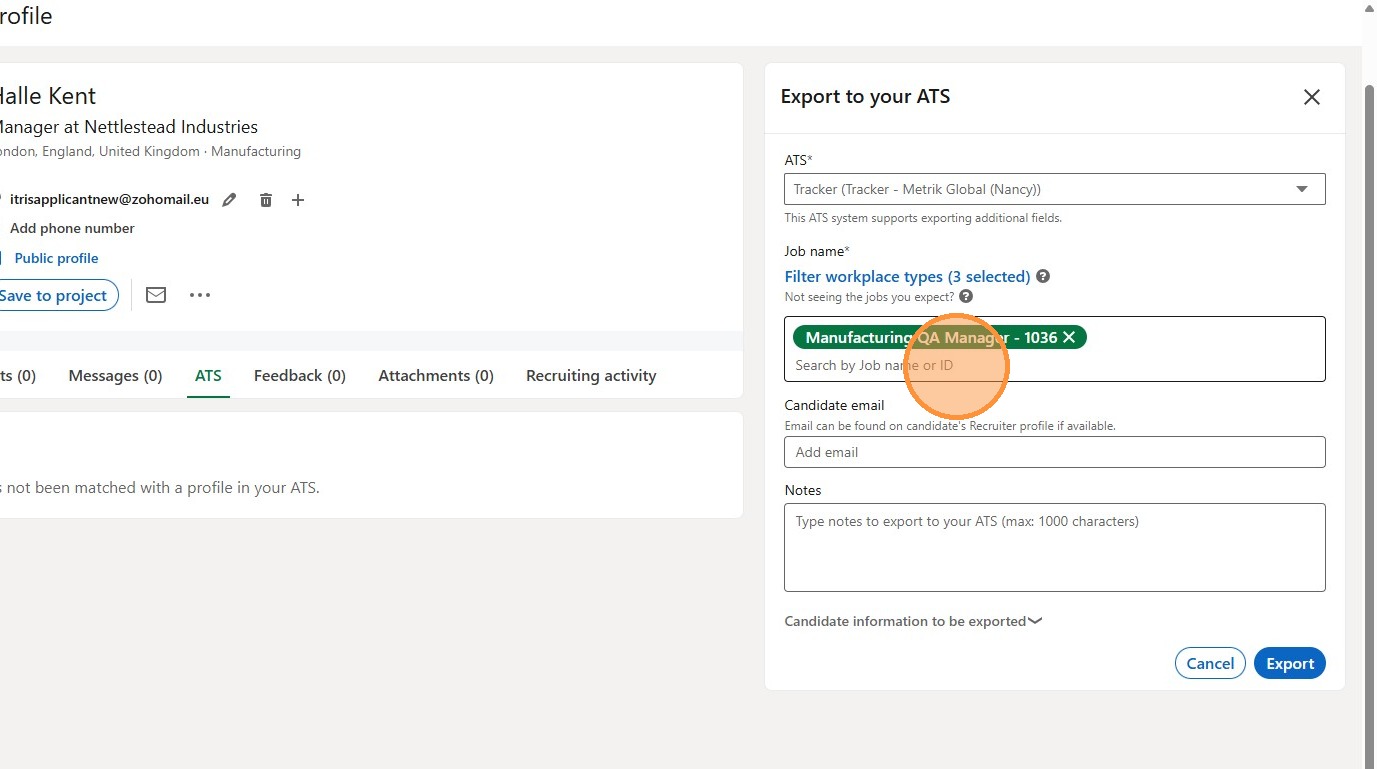1377x769 pixels.
Task: Click the delete email trash icon
Action: [x=266, y=200]
